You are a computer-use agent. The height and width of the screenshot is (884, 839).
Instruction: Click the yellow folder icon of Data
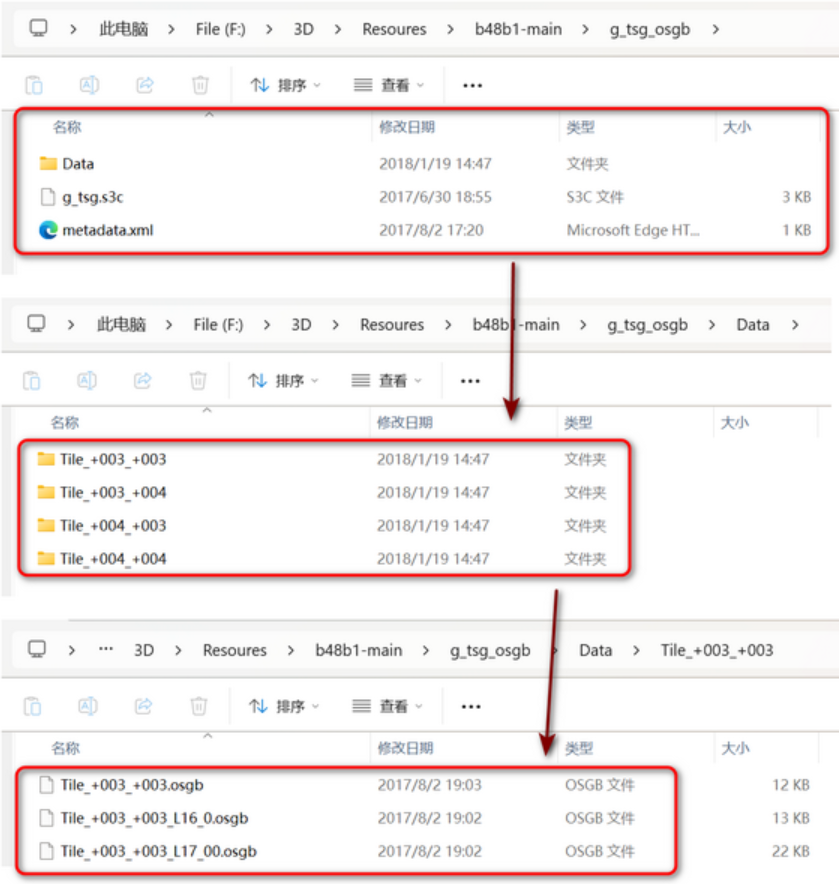point(48,163)
